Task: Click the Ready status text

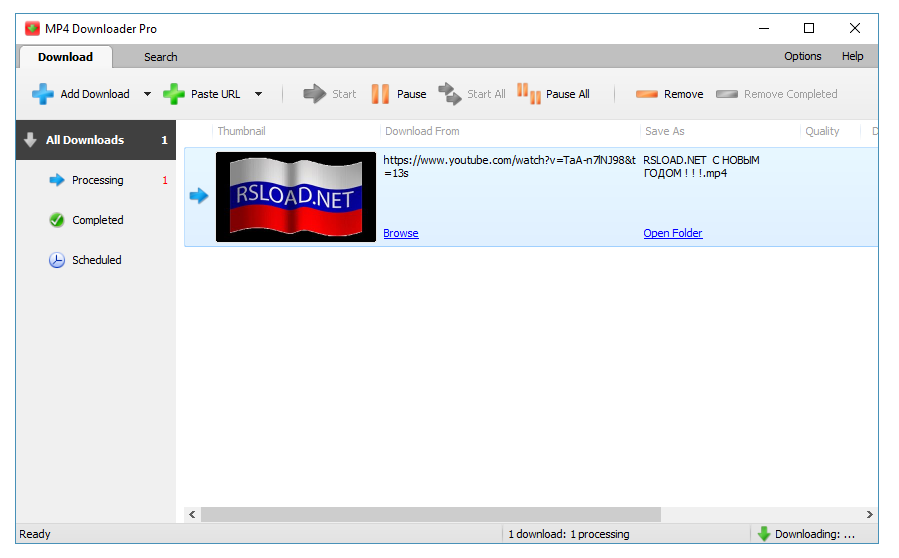Action: (35, 534)
